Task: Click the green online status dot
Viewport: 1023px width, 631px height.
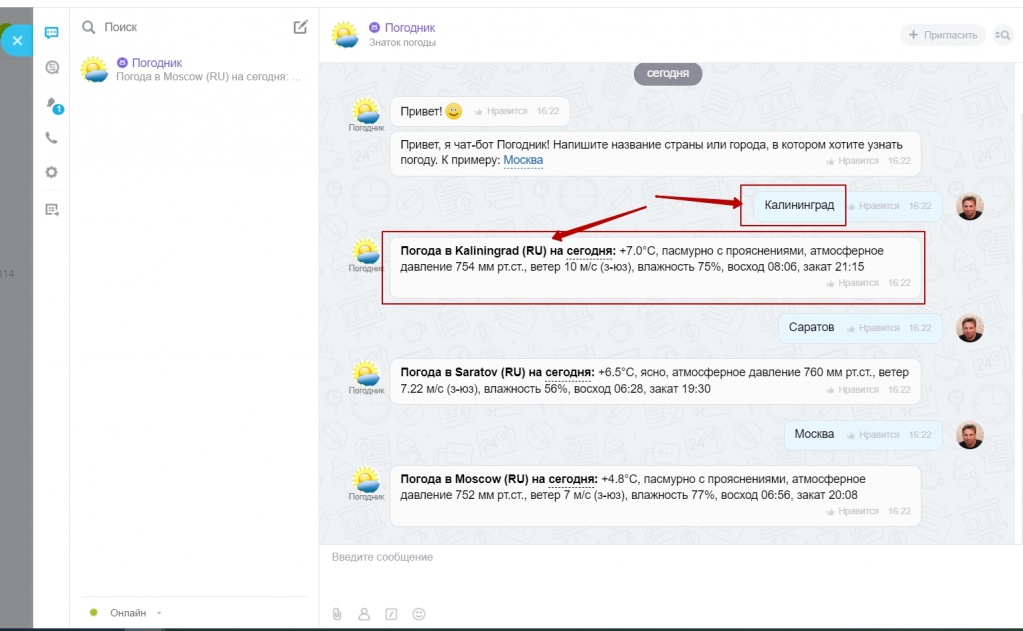Action: [94, 612]
